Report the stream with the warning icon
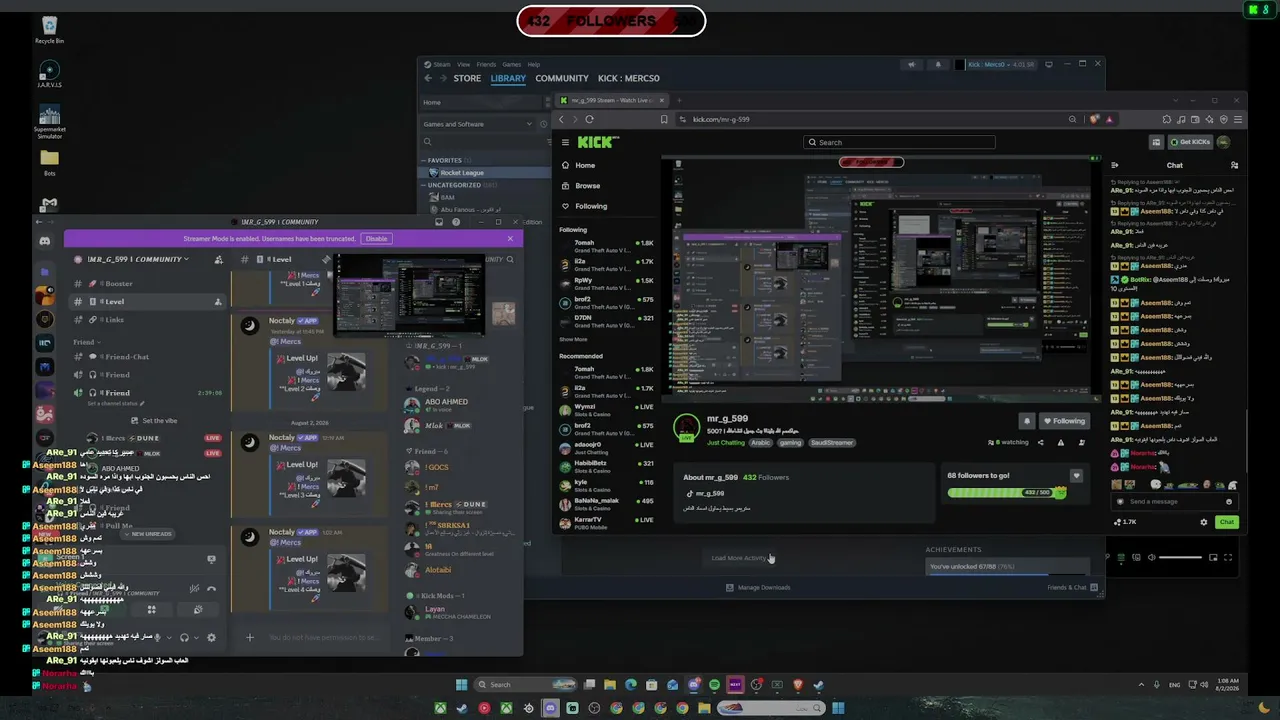1280x720 pixels. 1061,442
